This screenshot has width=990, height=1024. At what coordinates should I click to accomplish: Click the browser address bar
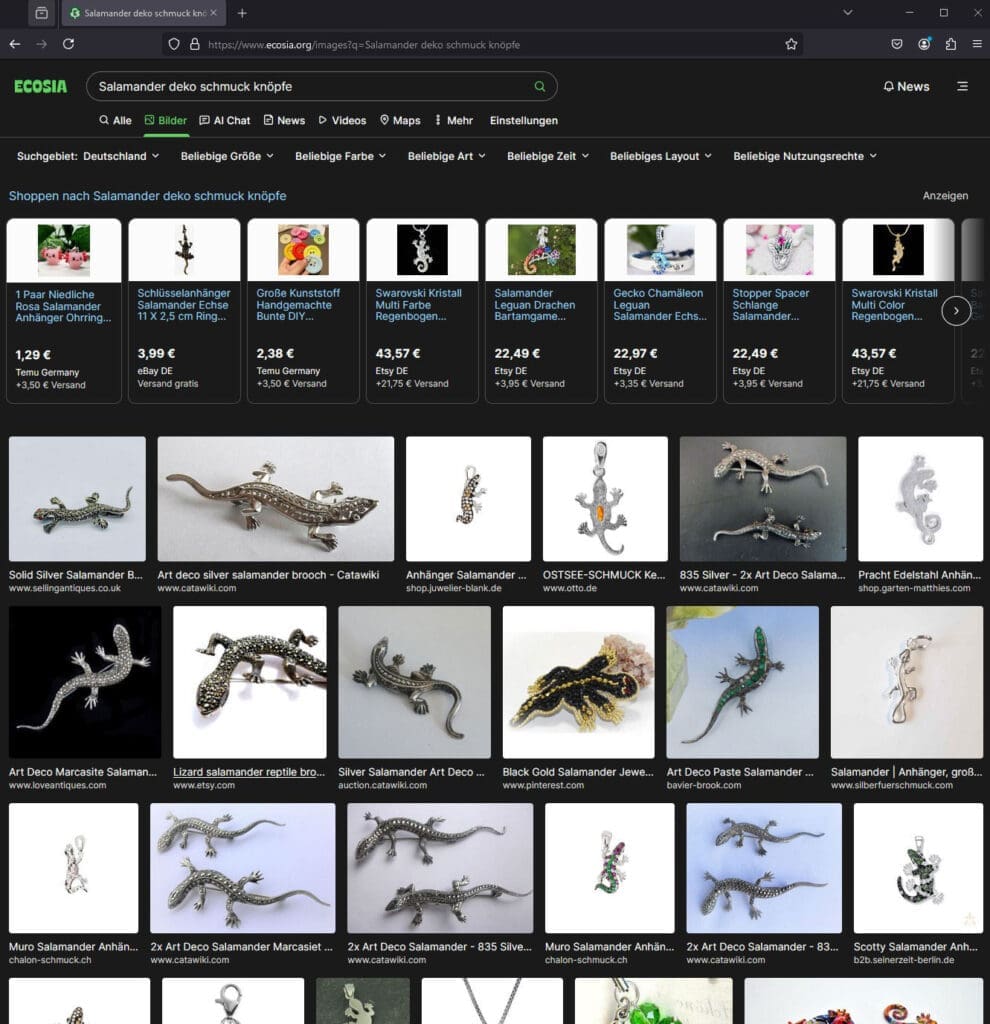pos(482,44)
